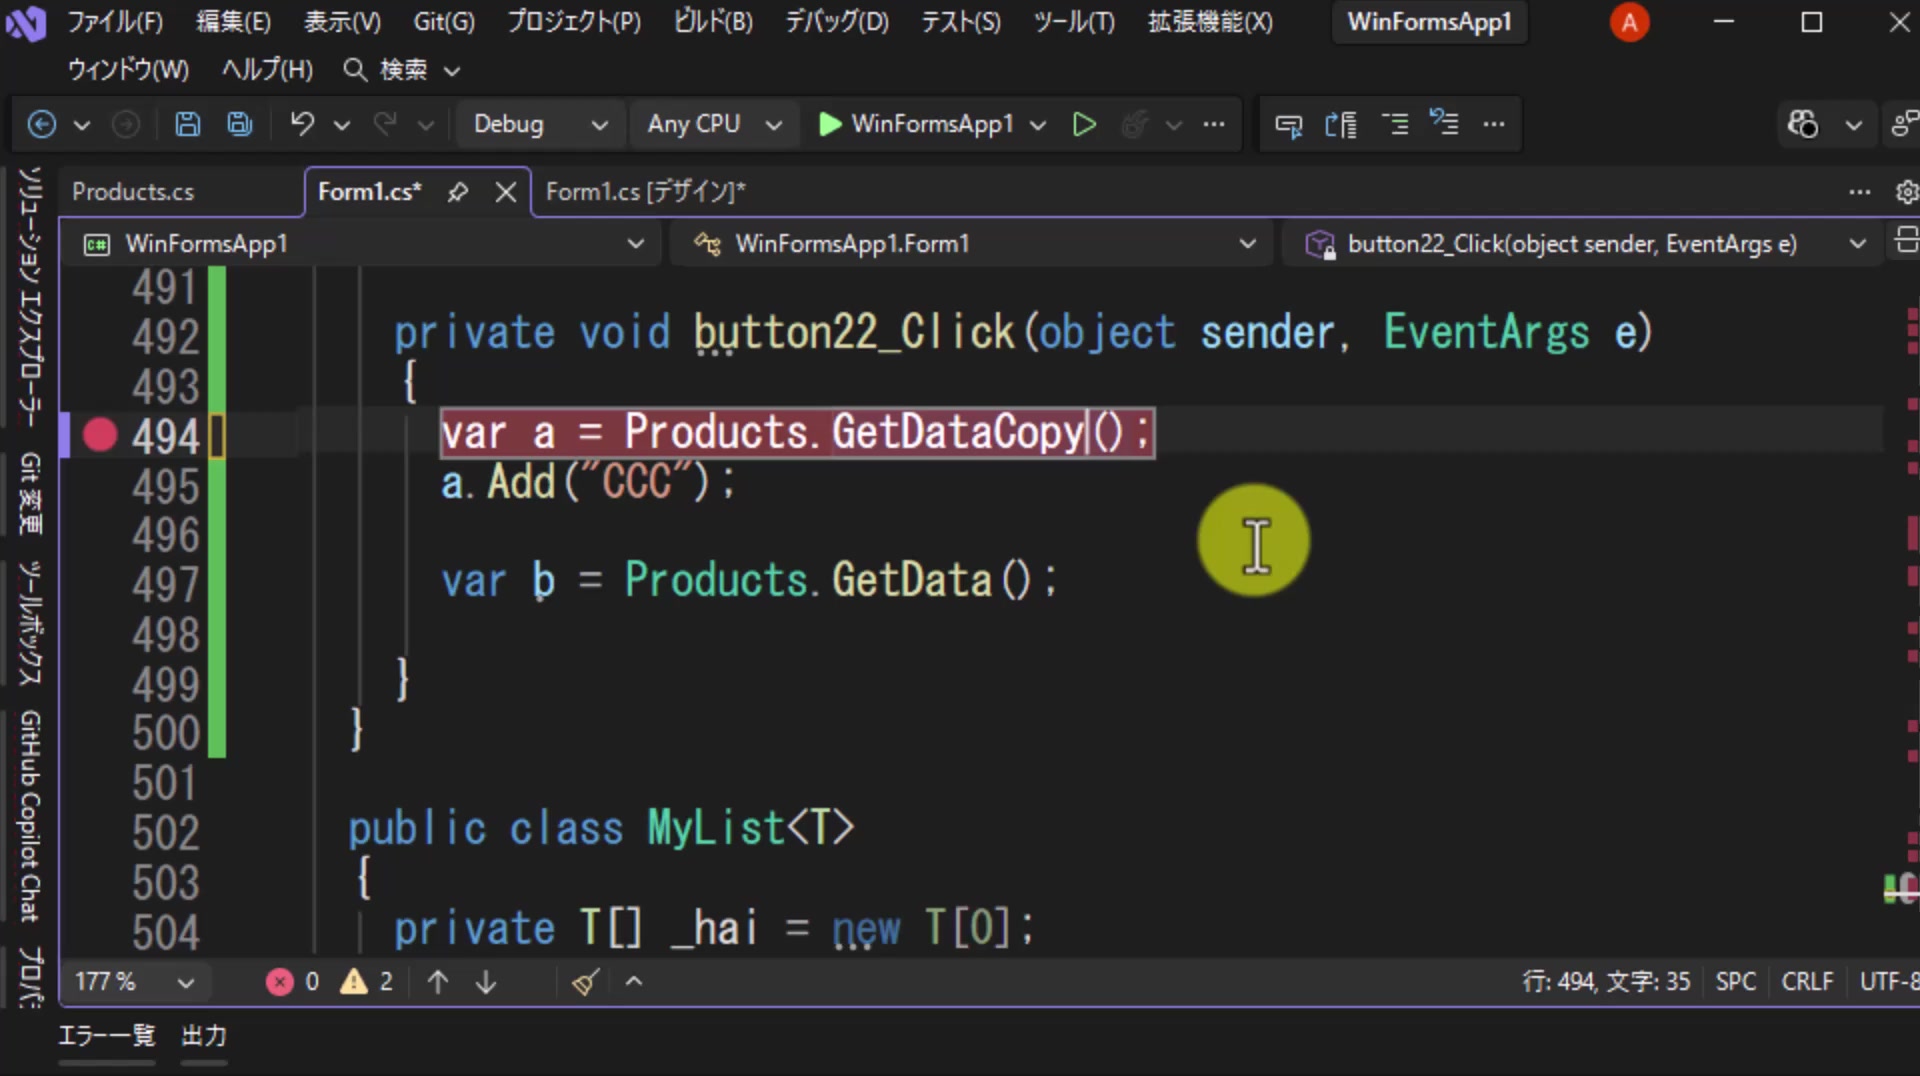Image resolution: width=1920 pixels, height=1076 pixels.
Task: Go to previous issue up arrow
Action: 438,982
